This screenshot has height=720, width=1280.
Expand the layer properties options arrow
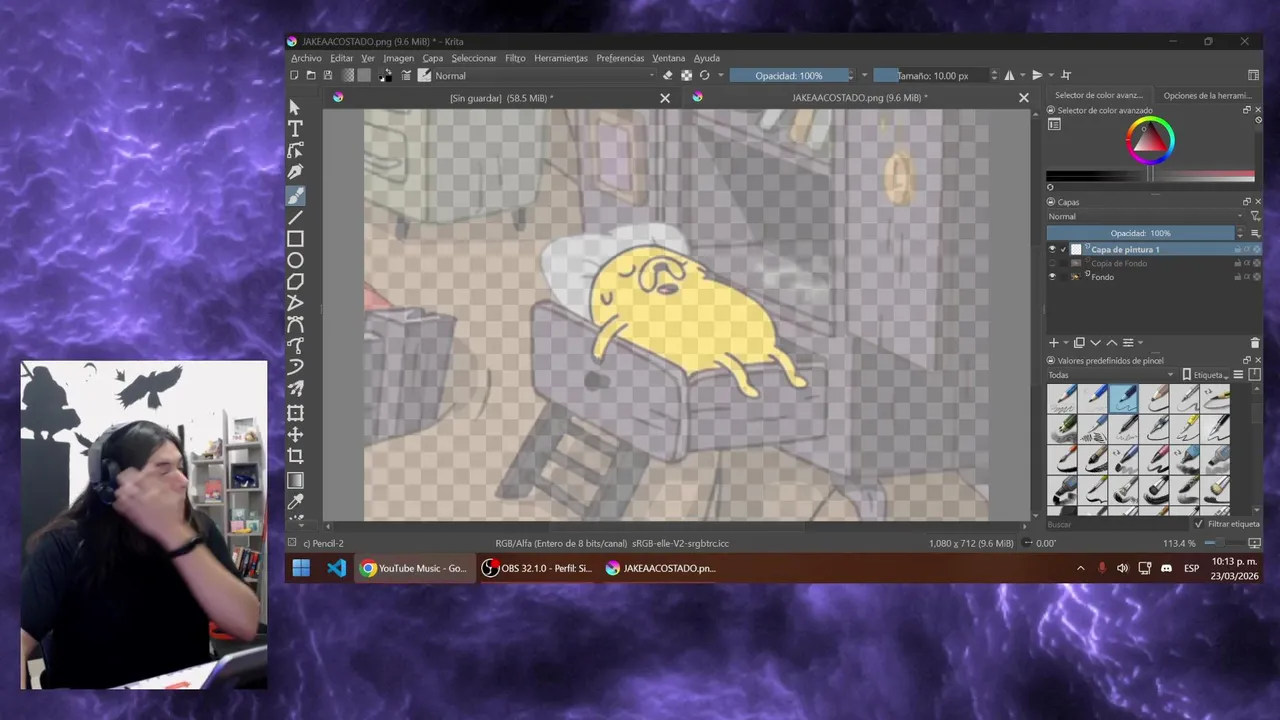[1140, 343]
